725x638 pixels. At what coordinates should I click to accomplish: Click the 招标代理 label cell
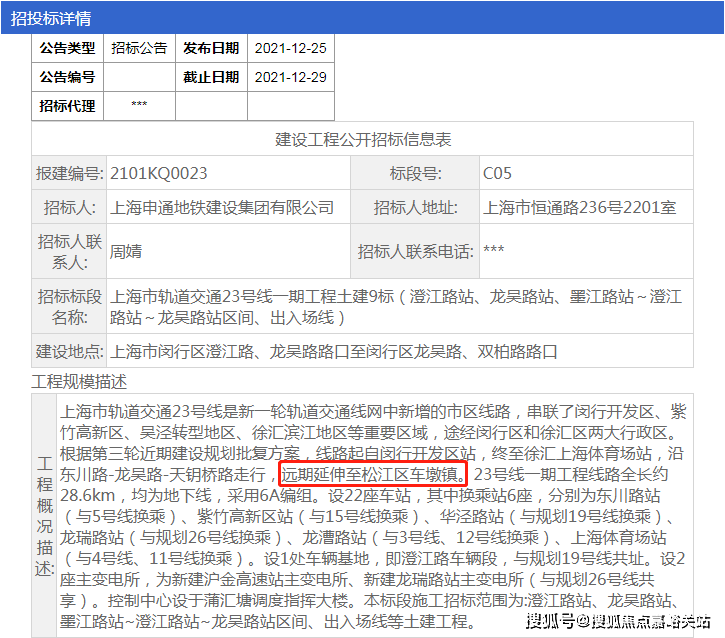[x=68, y=106]
